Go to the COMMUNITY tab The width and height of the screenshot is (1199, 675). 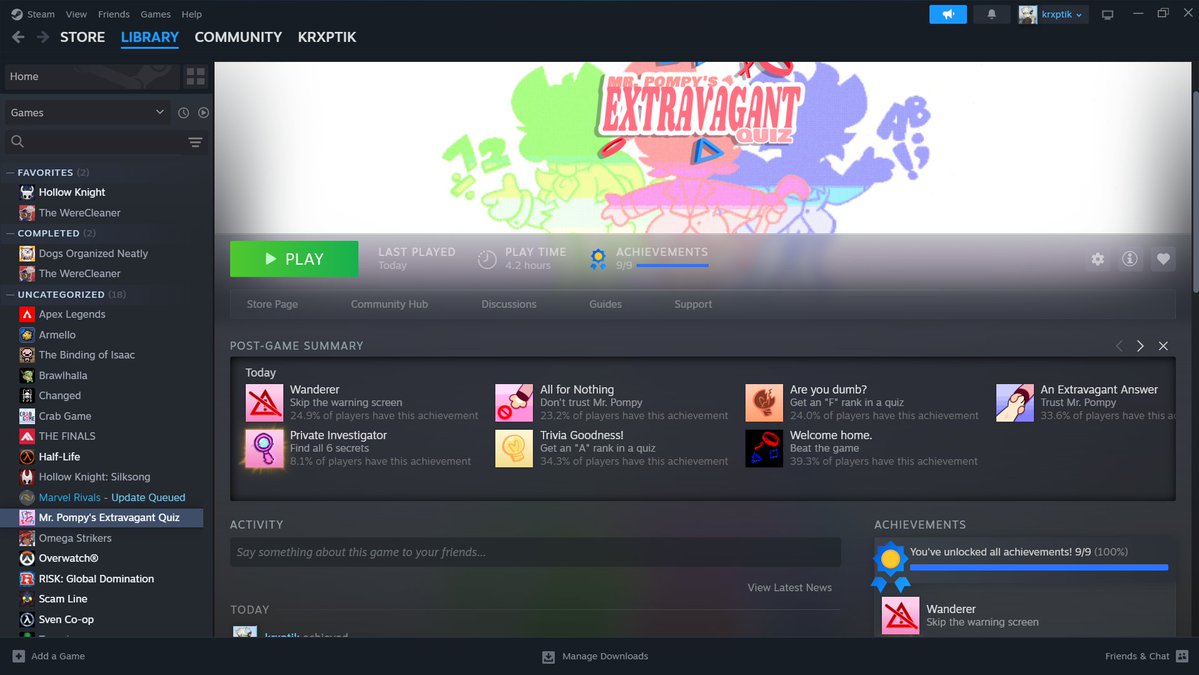[238, 37]
